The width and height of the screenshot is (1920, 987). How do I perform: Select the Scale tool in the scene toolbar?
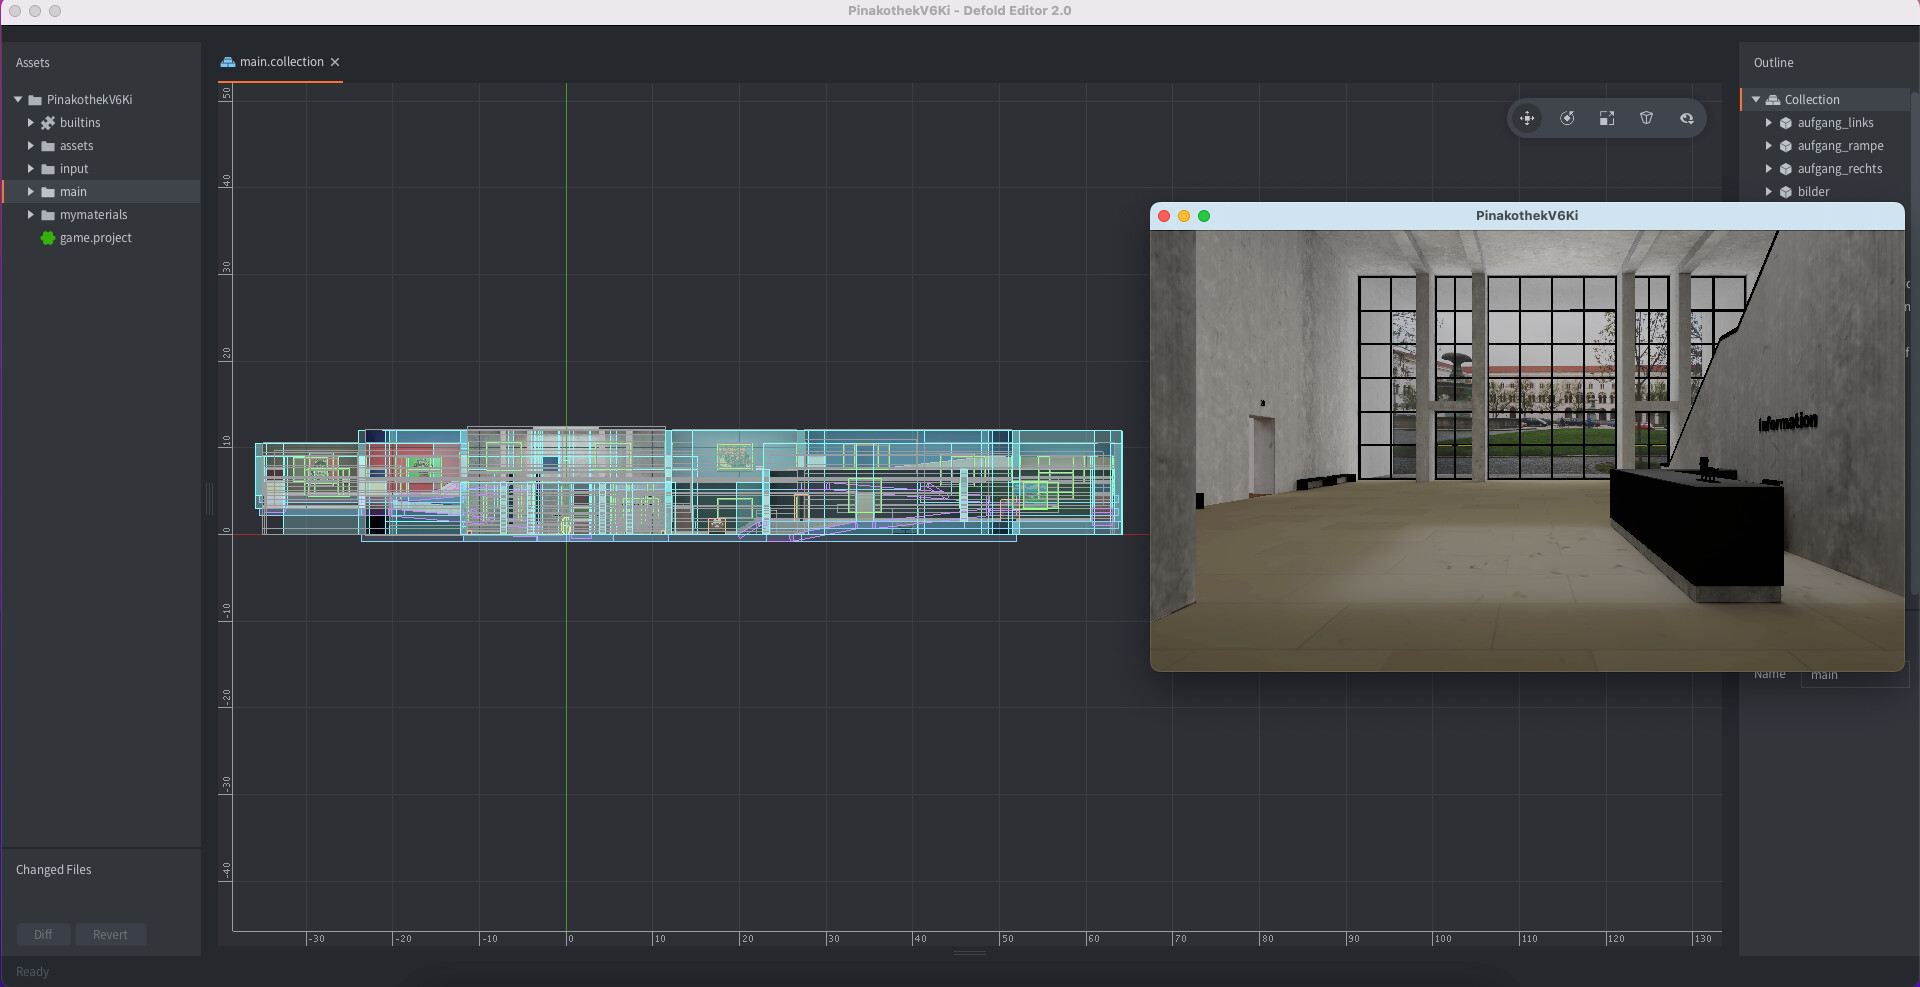point(1607,118)
